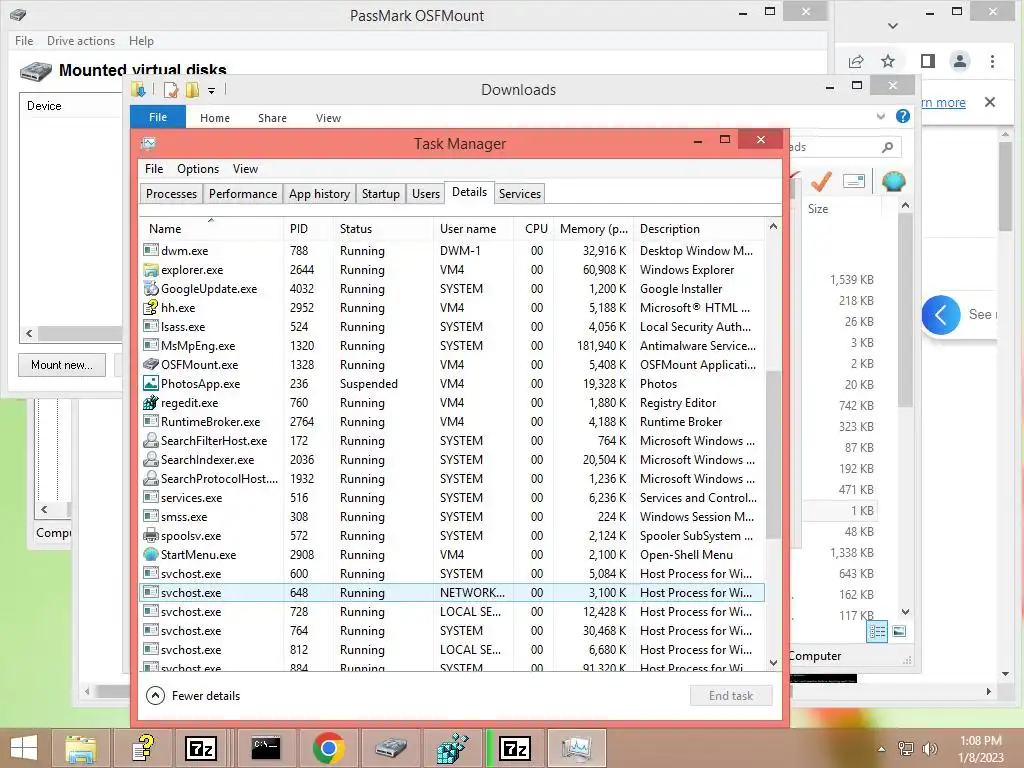Click Chrome bookmark star icon

(888, 61)
